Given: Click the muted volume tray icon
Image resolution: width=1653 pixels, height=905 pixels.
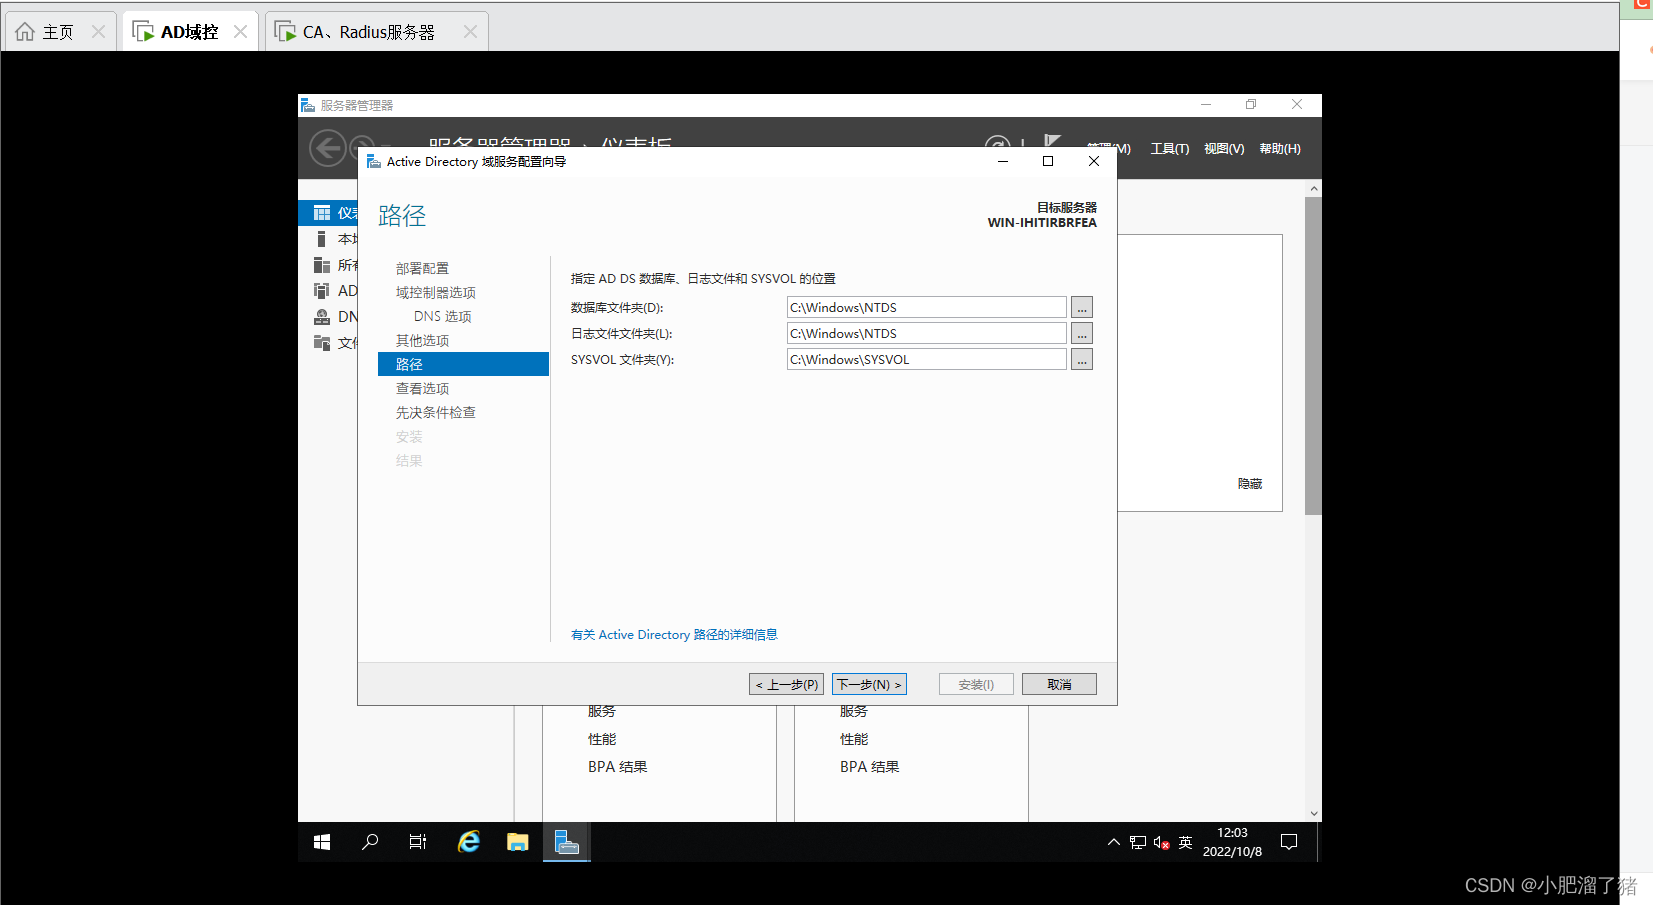Looking at the screenshot, I should [1161, 842].
